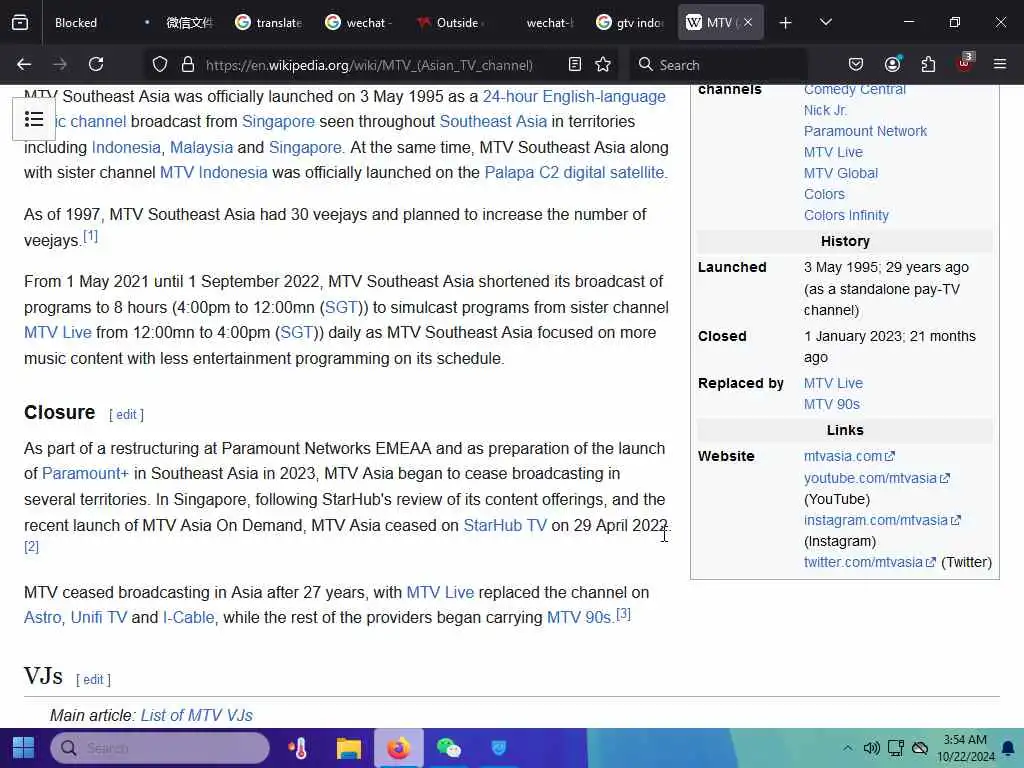Screen dimensions: 1024x768
Task: Switch to the translate Google tab
Action: point(270,23)
